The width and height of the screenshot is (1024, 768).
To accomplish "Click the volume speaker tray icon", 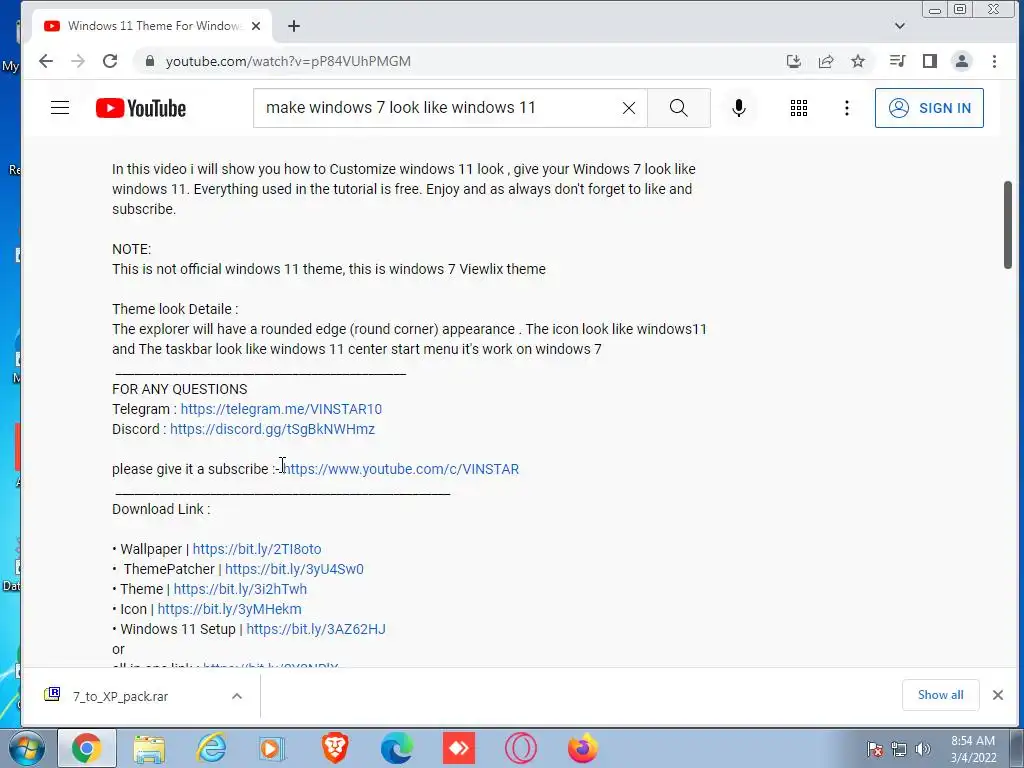I will coord(923,749).
